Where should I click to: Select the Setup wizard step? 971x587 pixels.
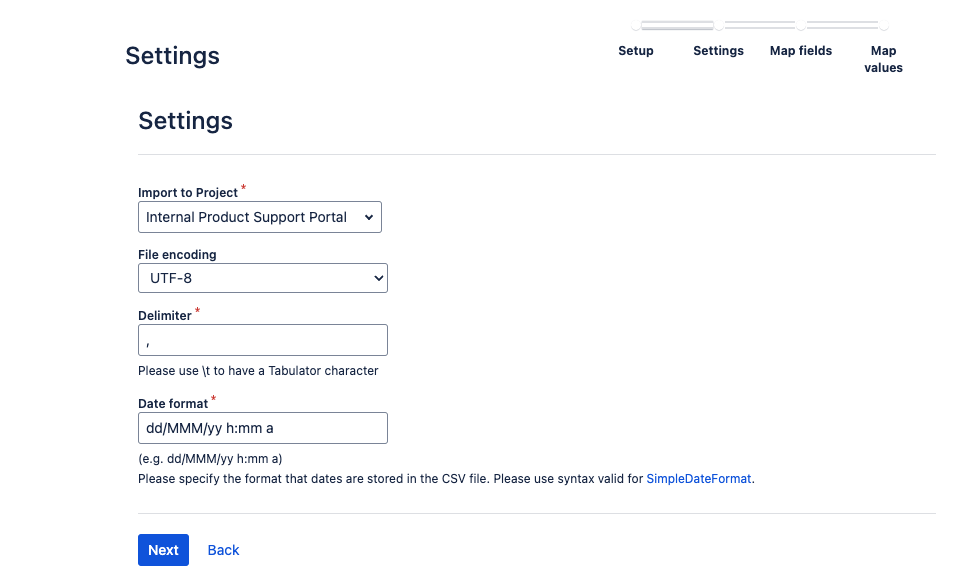pos(635,50)
